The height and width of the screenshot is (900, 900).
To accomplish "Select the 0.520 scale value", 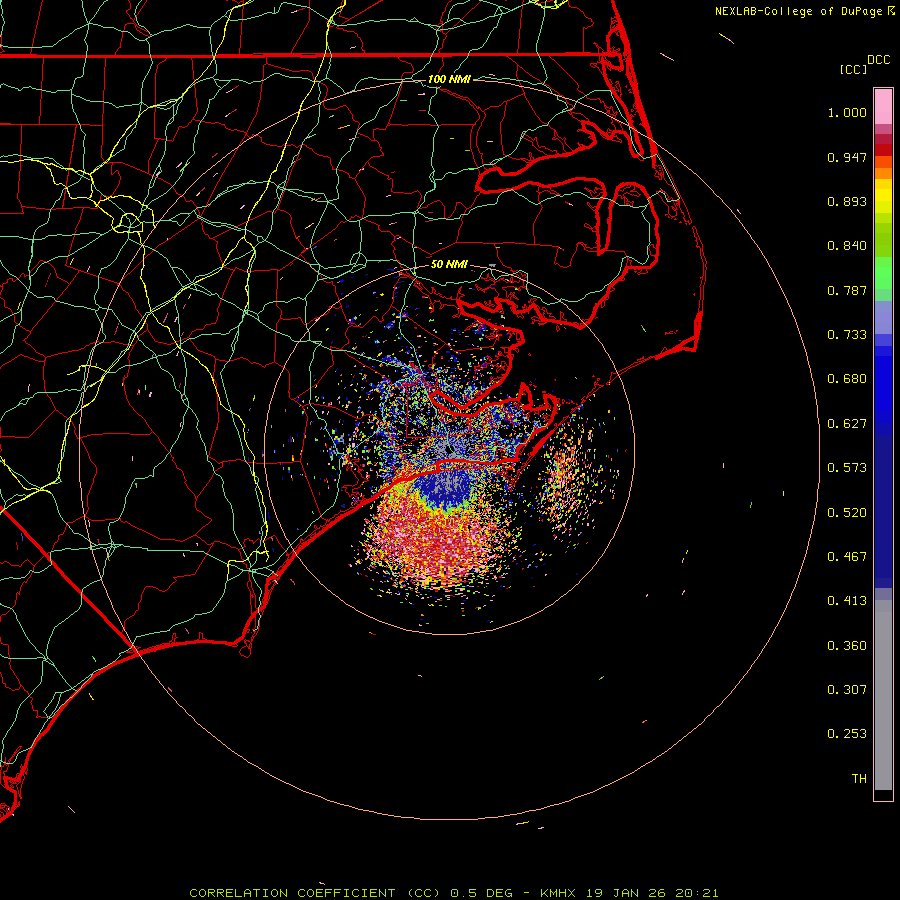I will tap(847, 513).
